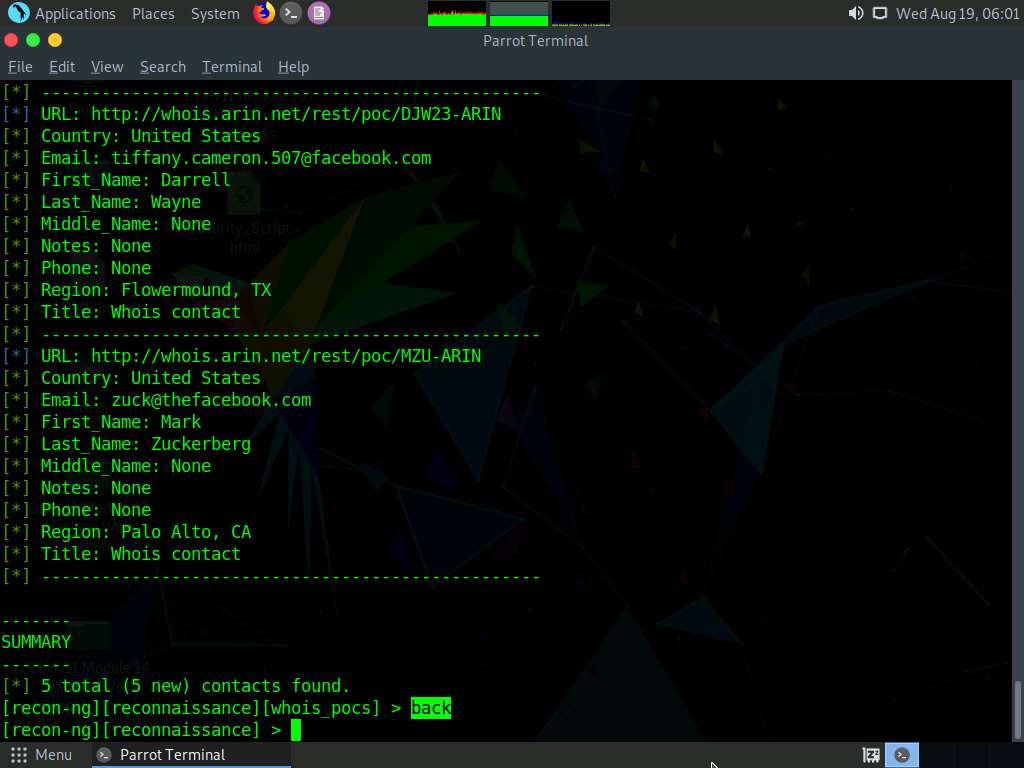Open the View menu
Screen dimensions: 1024x768
coord(107,67)
